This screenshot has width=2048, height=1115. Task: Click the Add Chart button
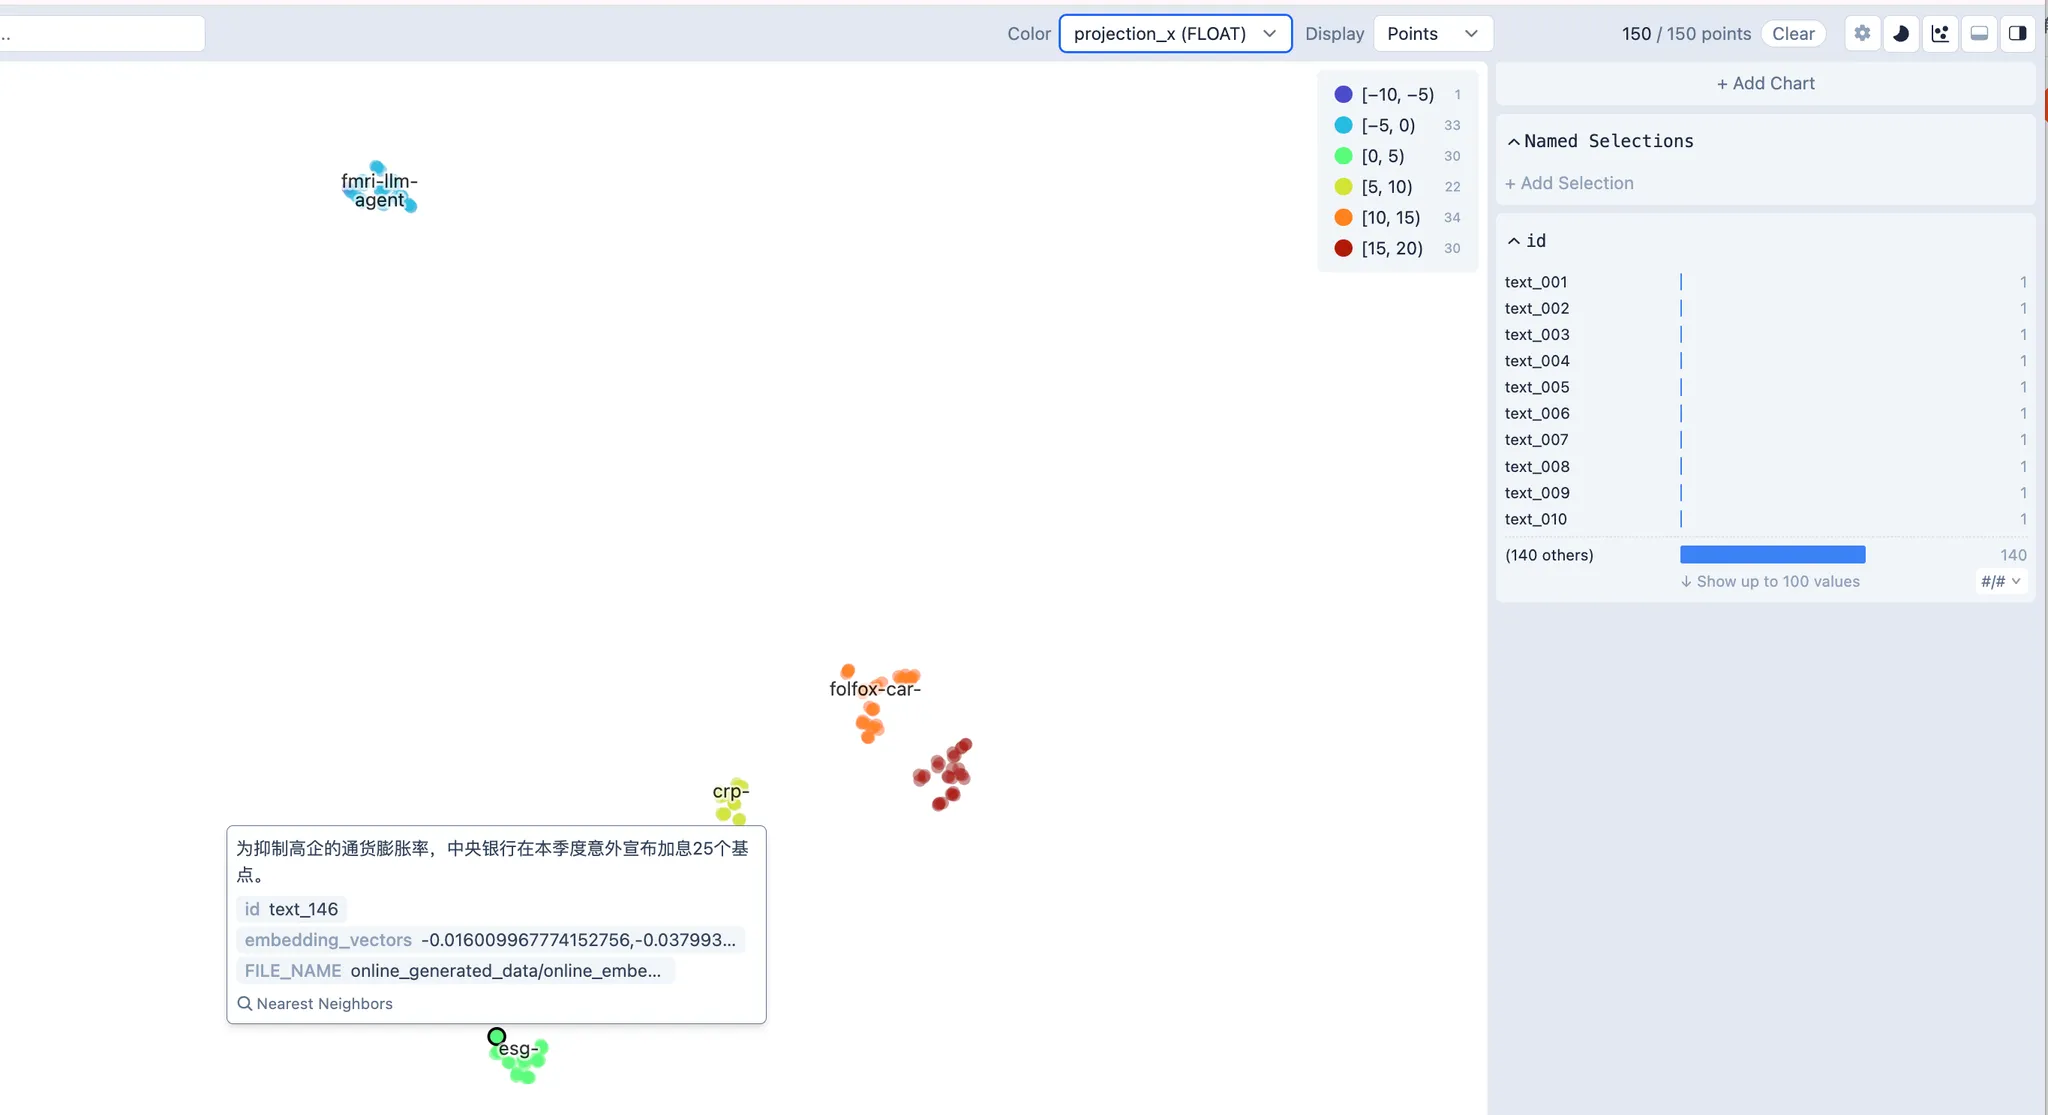(x=1765, y=83)
